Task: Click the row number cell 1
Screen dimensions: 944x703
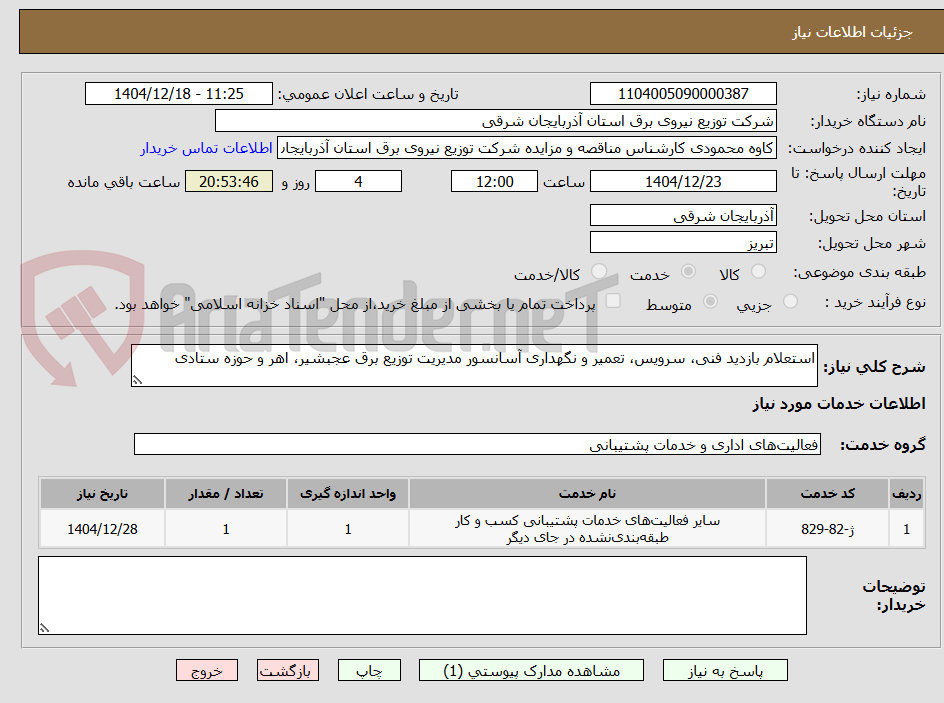Action: click(x=906, y=528)
